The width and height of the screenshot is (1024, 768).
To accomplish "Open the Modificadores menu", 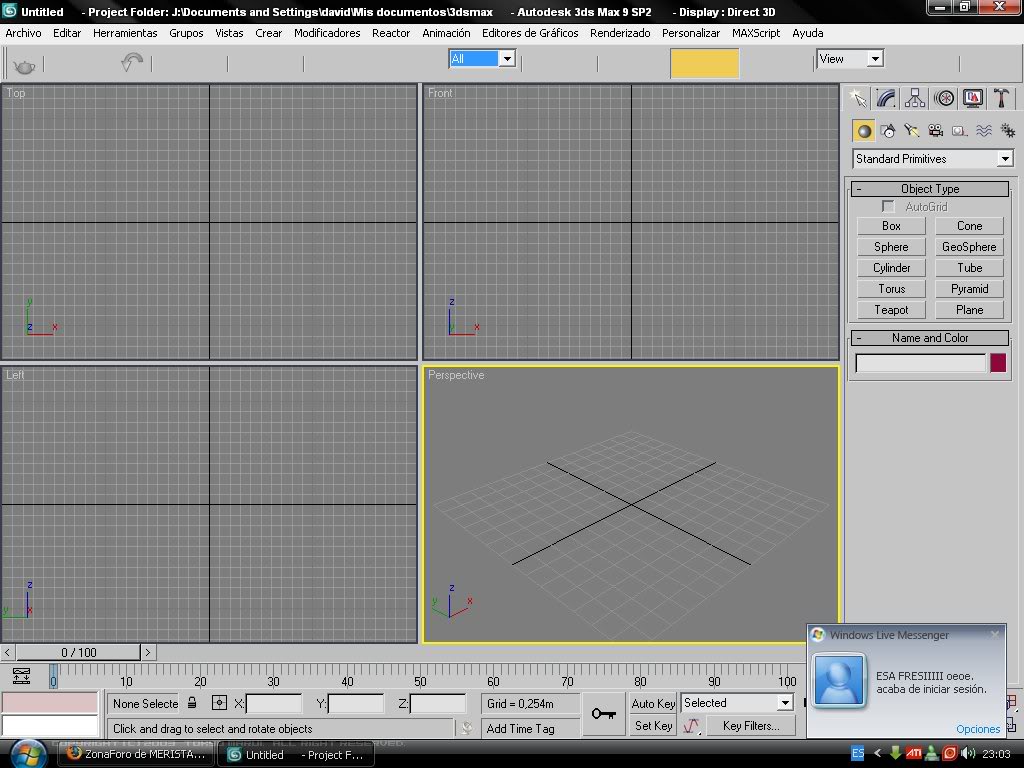I will coord(327,33).
